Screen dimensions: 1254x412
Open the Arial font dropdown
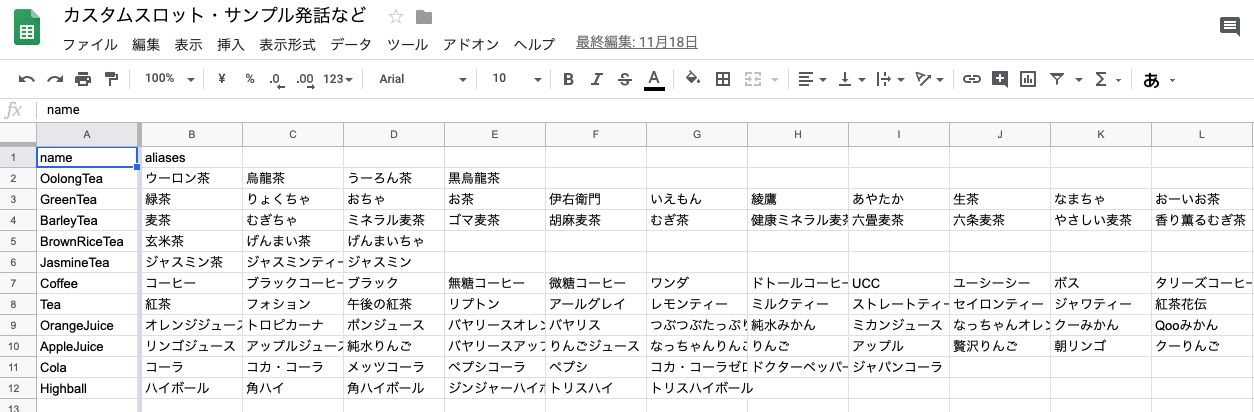(422, 79)
